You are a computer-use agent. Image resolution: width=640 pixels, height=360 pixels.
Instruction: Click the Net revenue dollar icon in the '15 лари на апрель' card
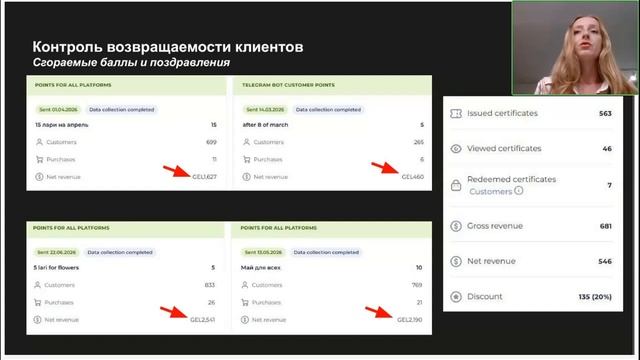pyautogui.click(x=39, y=177)
